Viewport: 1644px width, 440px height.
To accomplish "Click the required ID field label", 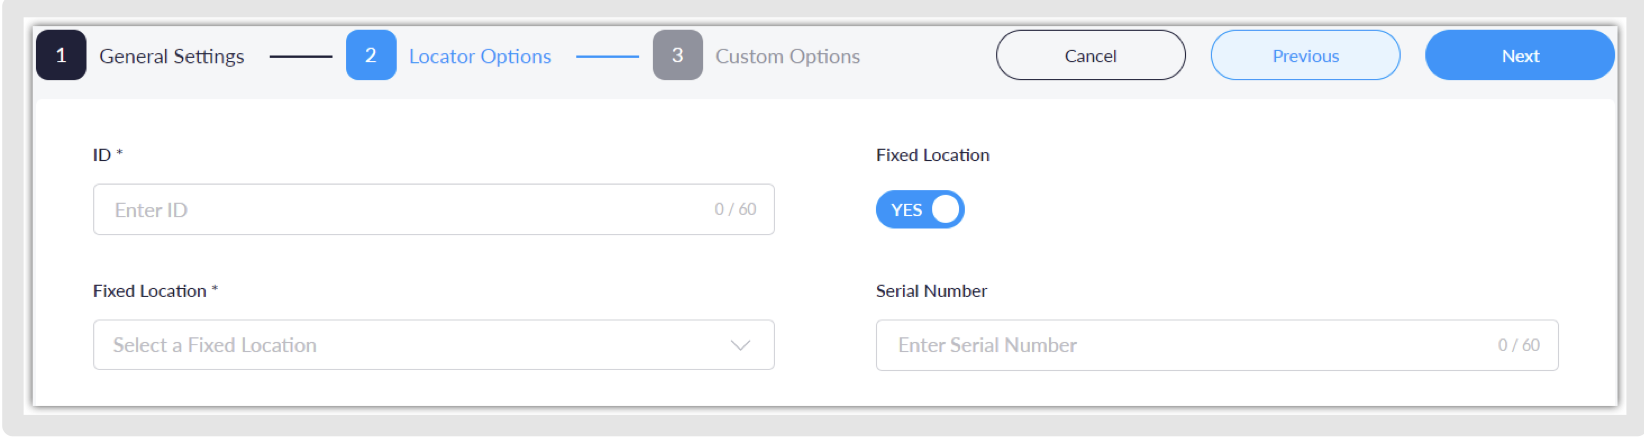I will [x=107, y=155].
